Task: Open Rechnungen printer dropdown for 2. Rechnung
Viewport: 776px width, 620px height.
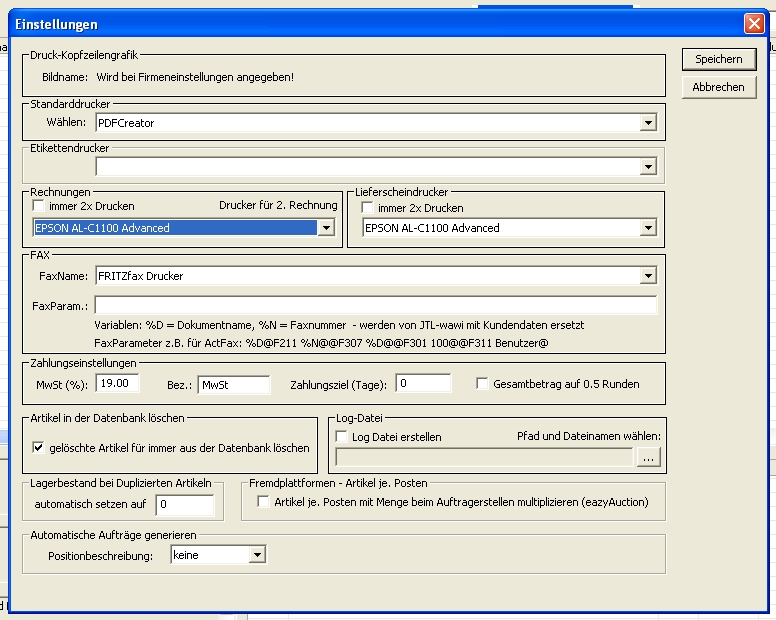Action: click(324, 228)
